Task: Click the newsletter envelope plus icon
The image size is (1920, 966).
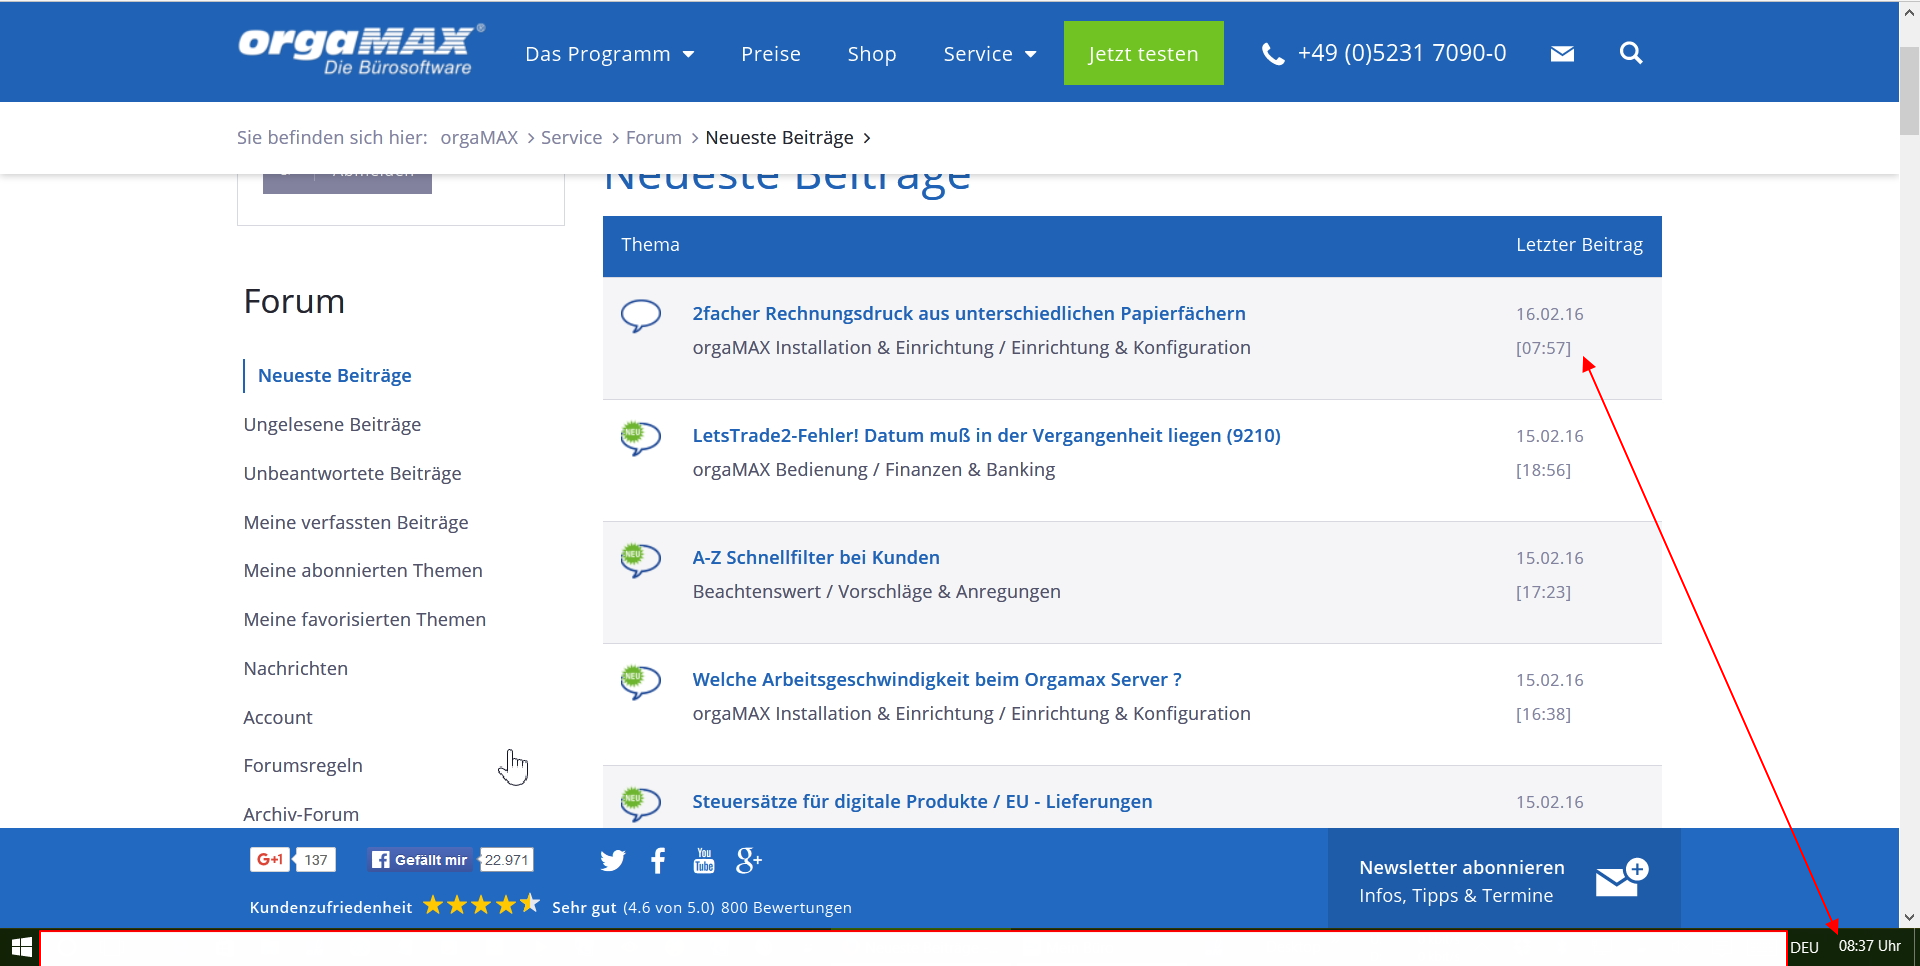Action: point(1622,878)
